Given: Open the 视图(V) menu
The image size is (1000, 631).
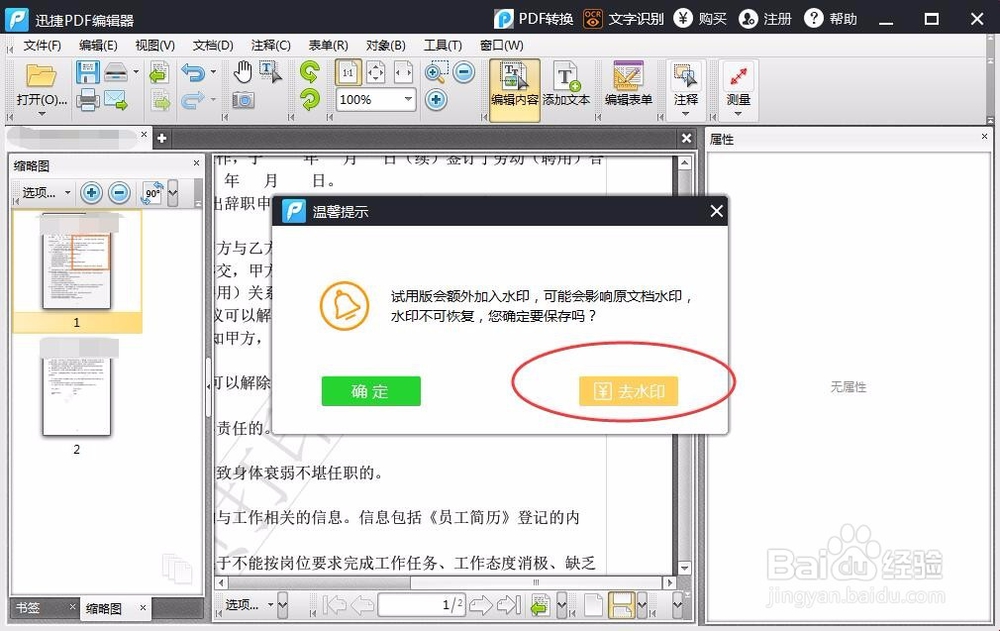Looking at the screenshot, I should point(155,45).
